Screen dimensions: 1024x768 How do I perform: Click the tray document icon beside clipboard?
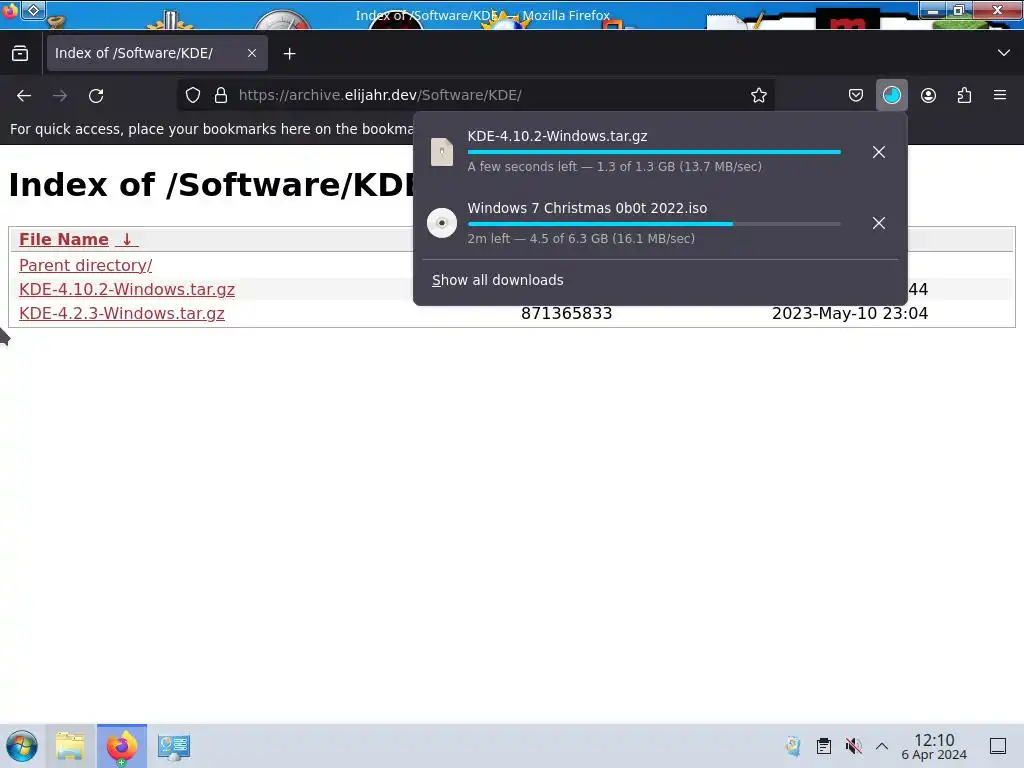pos(793,746)
